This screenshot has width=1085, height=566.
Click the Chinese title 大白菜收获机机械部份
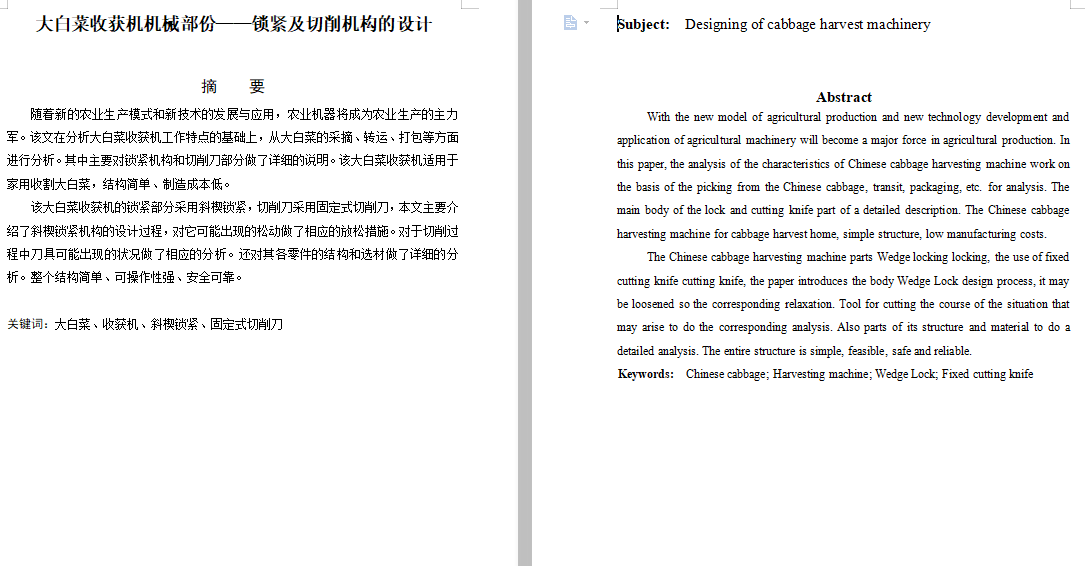(x=125, y=24)
